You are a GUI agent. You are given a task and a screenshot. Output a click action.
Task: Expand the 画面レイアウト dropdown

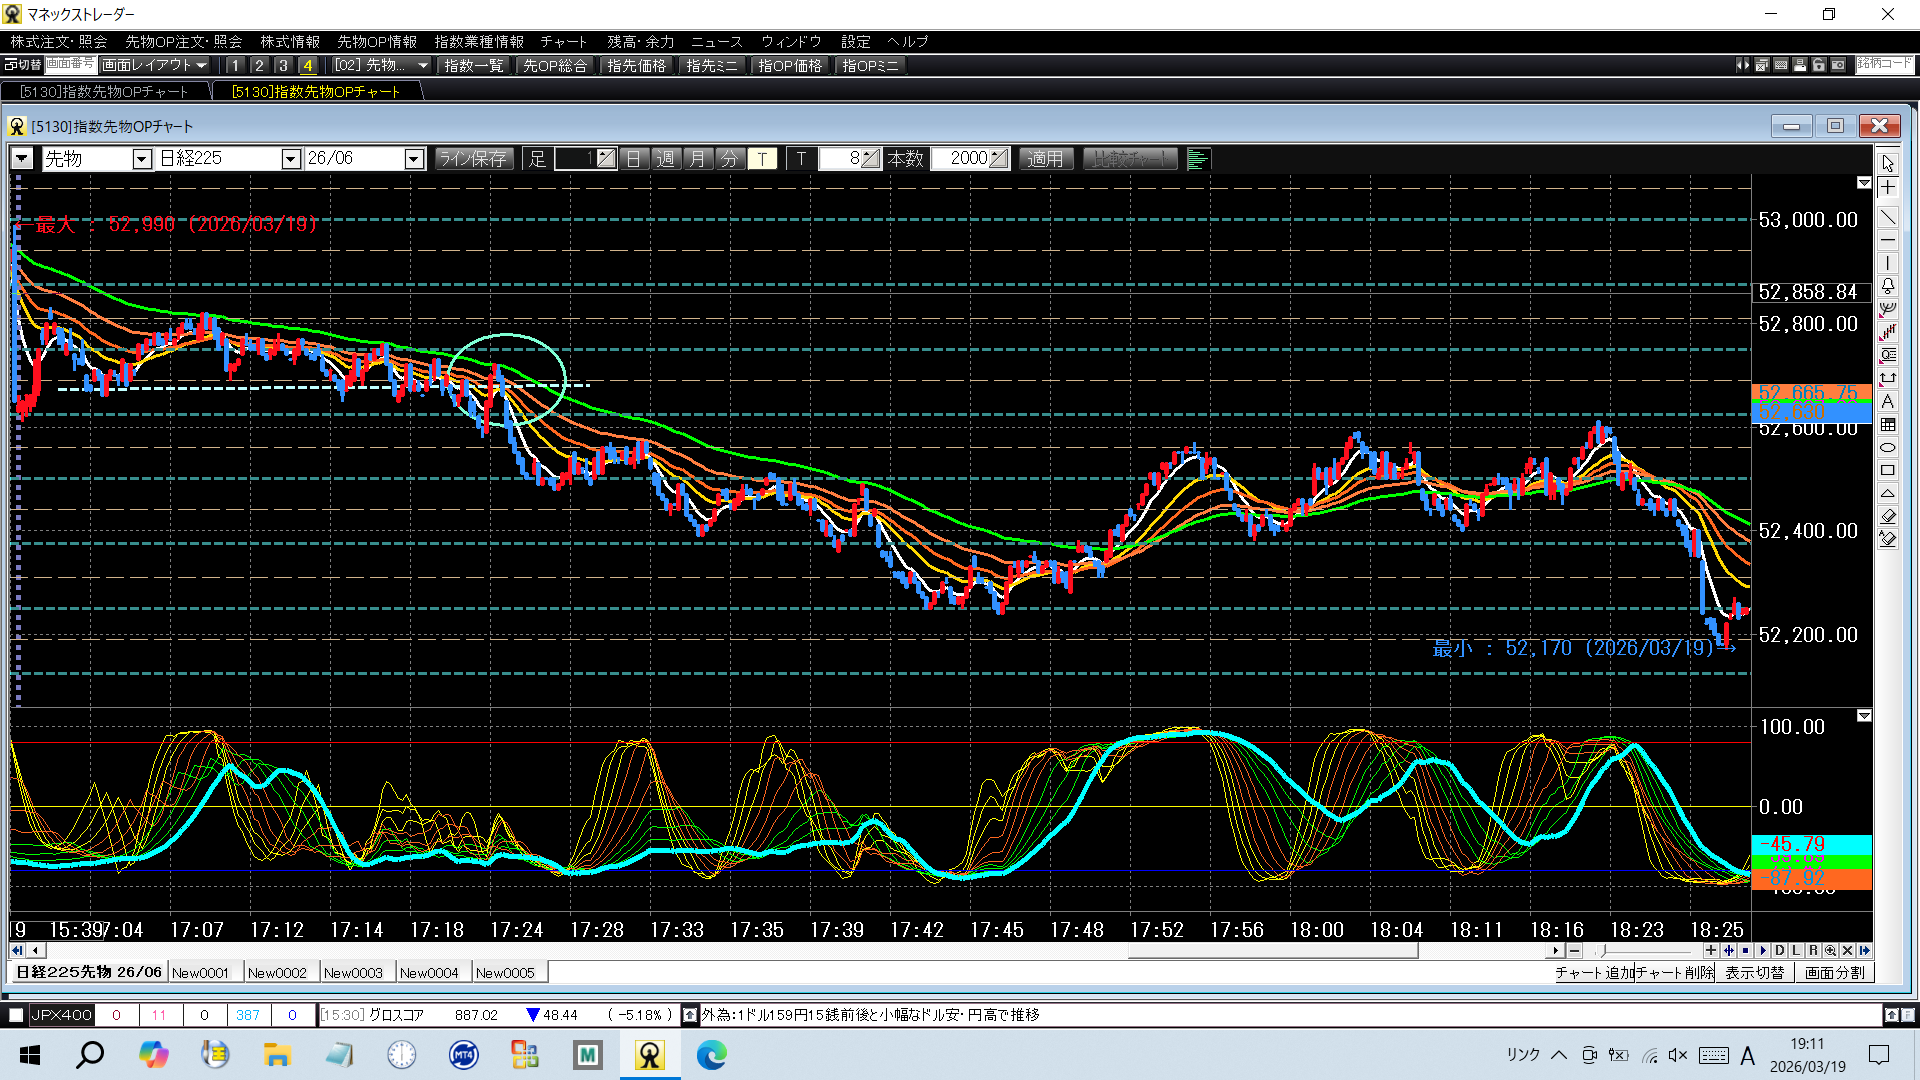(x=155, y=65)
